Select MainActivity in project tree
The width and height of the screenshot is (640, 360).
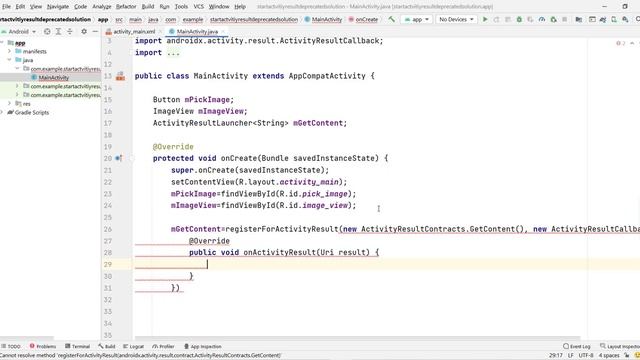pyautogui.click(x=53, y=78)
